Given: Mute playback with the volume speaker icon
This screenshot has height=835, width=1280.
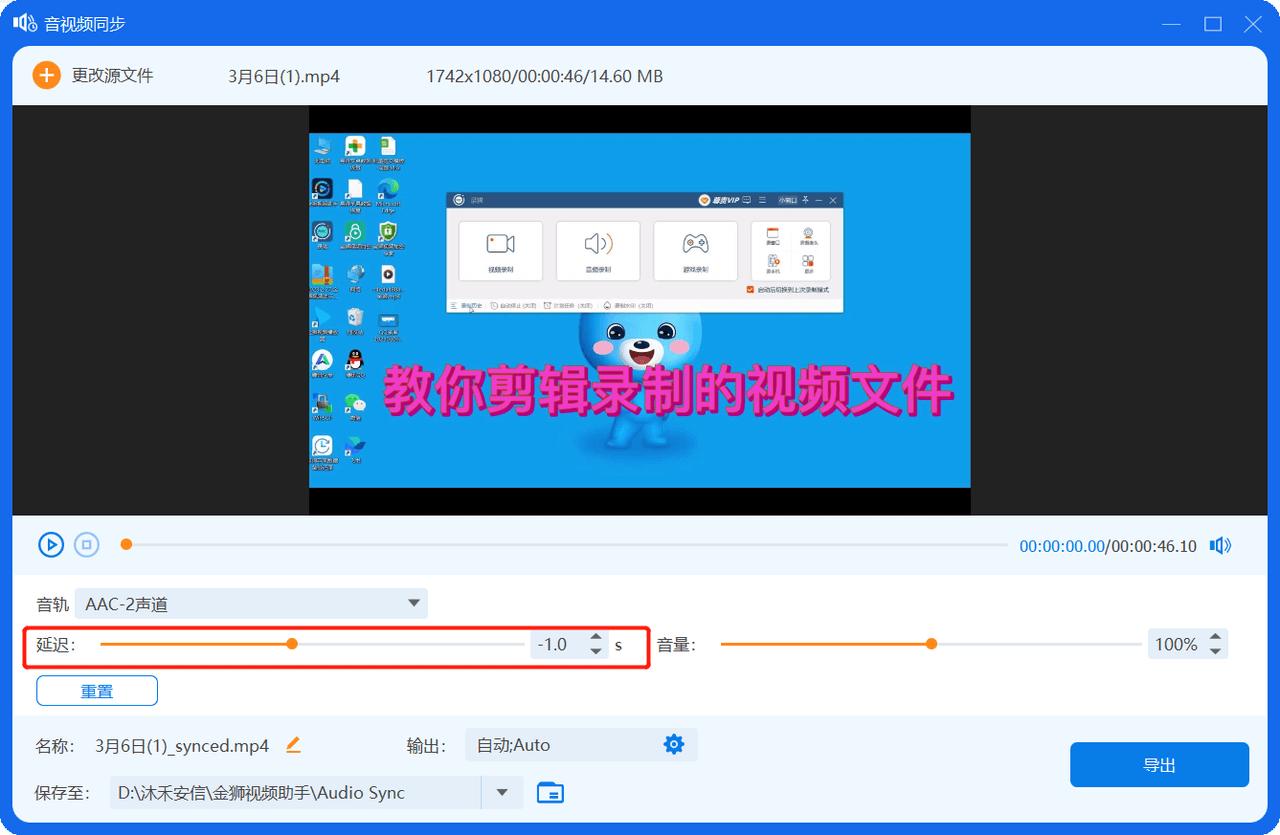Looking at the screenshot, I should click(1219, 545).
